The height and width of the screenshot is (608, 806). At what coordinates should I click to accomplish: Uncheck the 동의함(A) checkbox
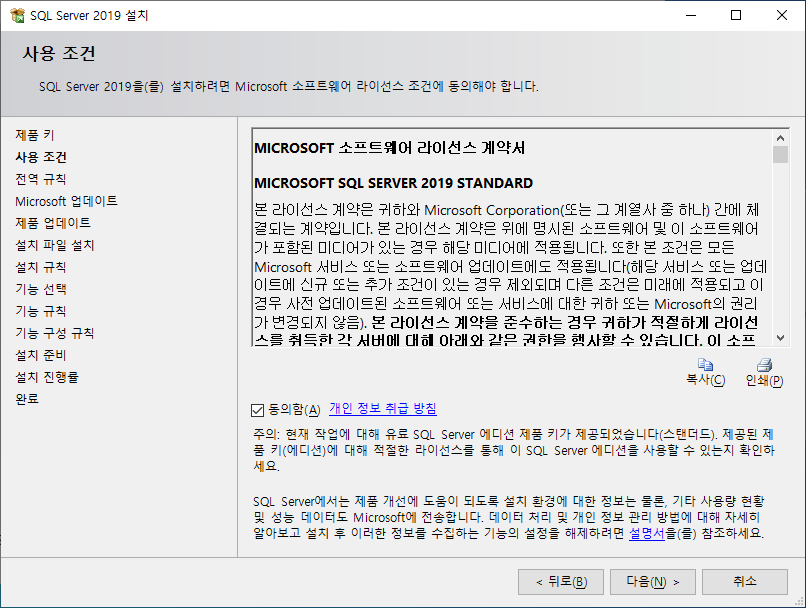(258, 410)
